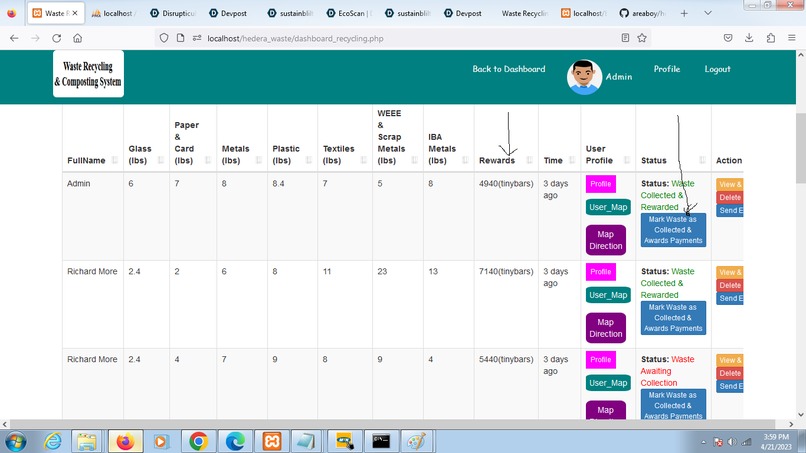Click Back to Dashboard link
The width and height of the screenshot is (806, 453).
click(x=509, y=69)
